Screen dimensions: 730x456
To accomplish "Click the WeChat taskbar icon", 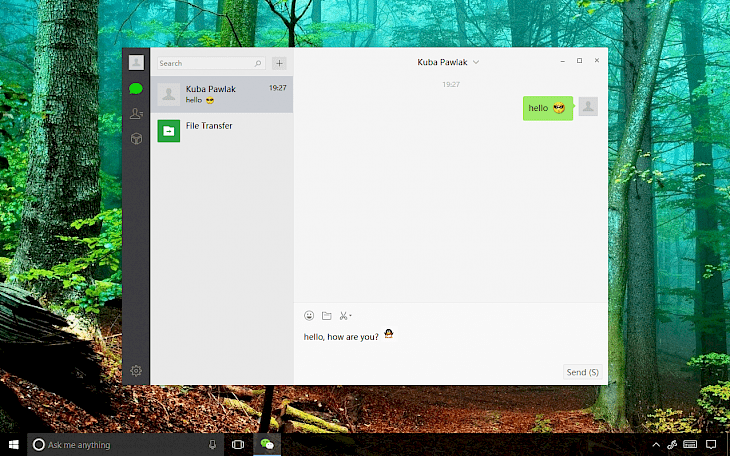I will [267, 445].
